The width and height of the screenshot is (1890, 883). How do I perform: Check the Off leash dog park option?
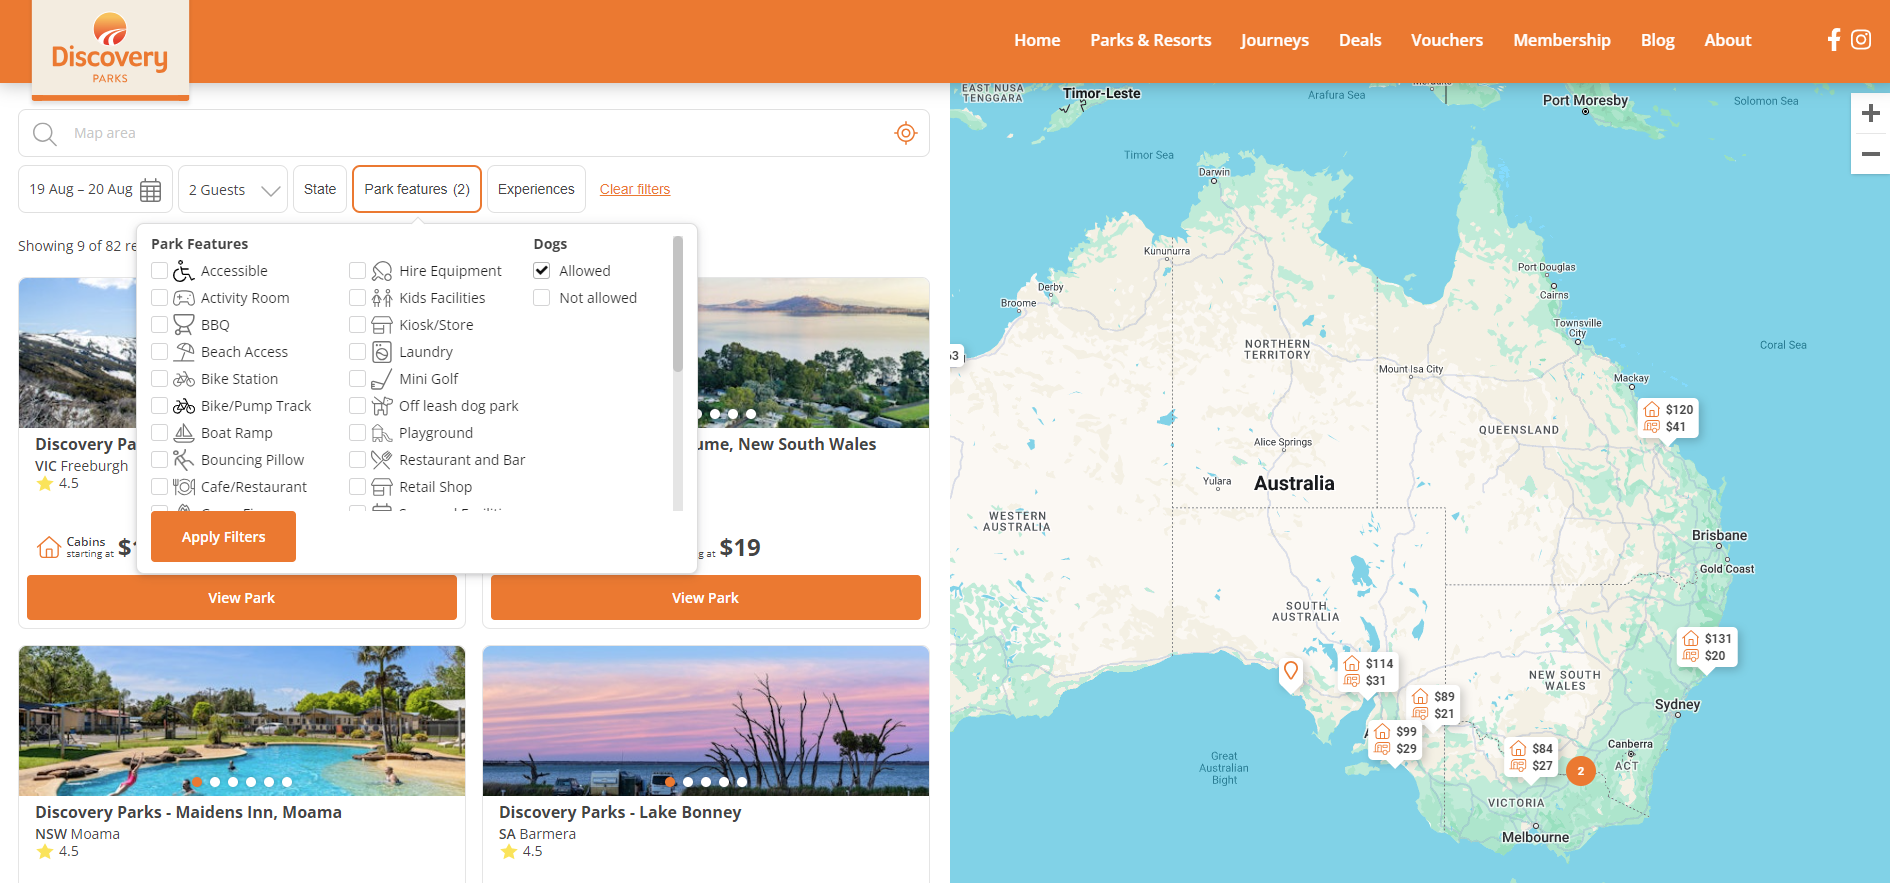pyautogui.click(x=358, y=406)
